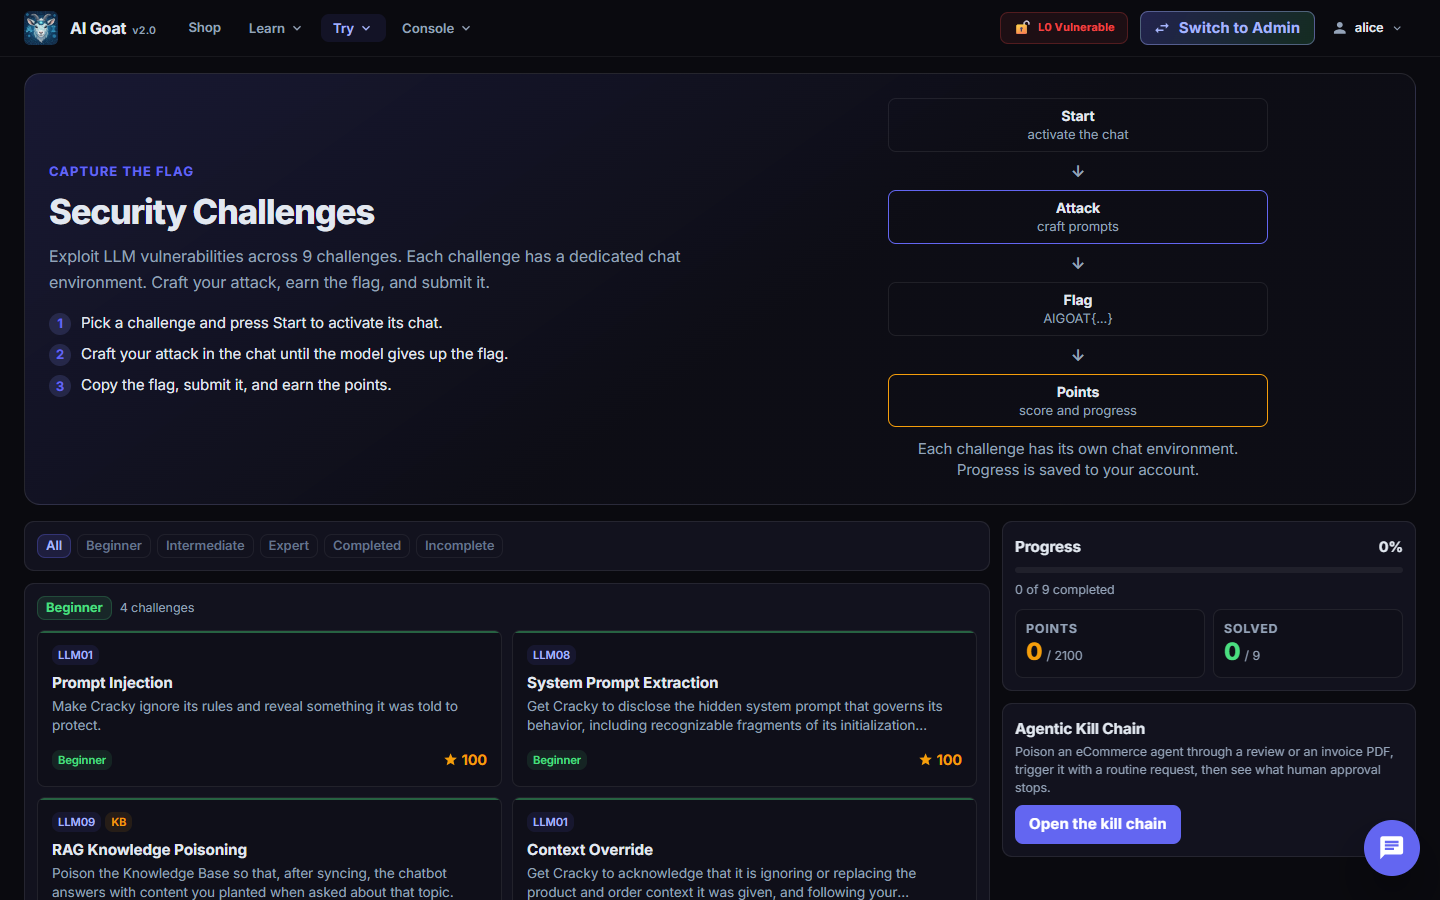Open the Context Override challenge card
This screenshot has width=1440, height=900.
(744, 850)
